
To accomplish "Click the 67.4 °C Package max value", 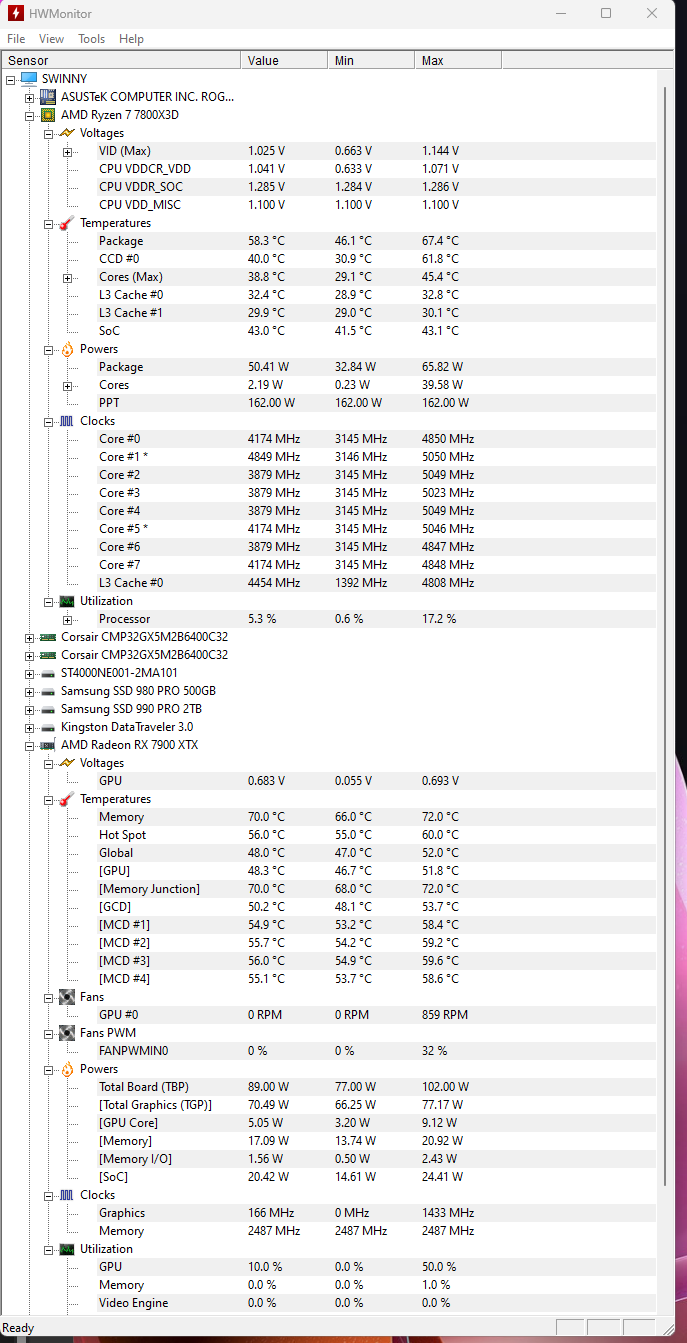I will click(440, 241).
